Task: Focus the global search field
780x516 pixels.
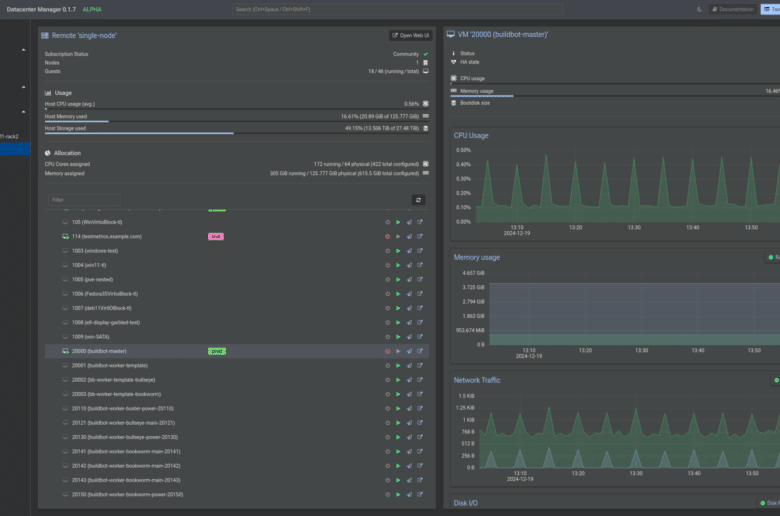Action: click(x=397, y=9)
